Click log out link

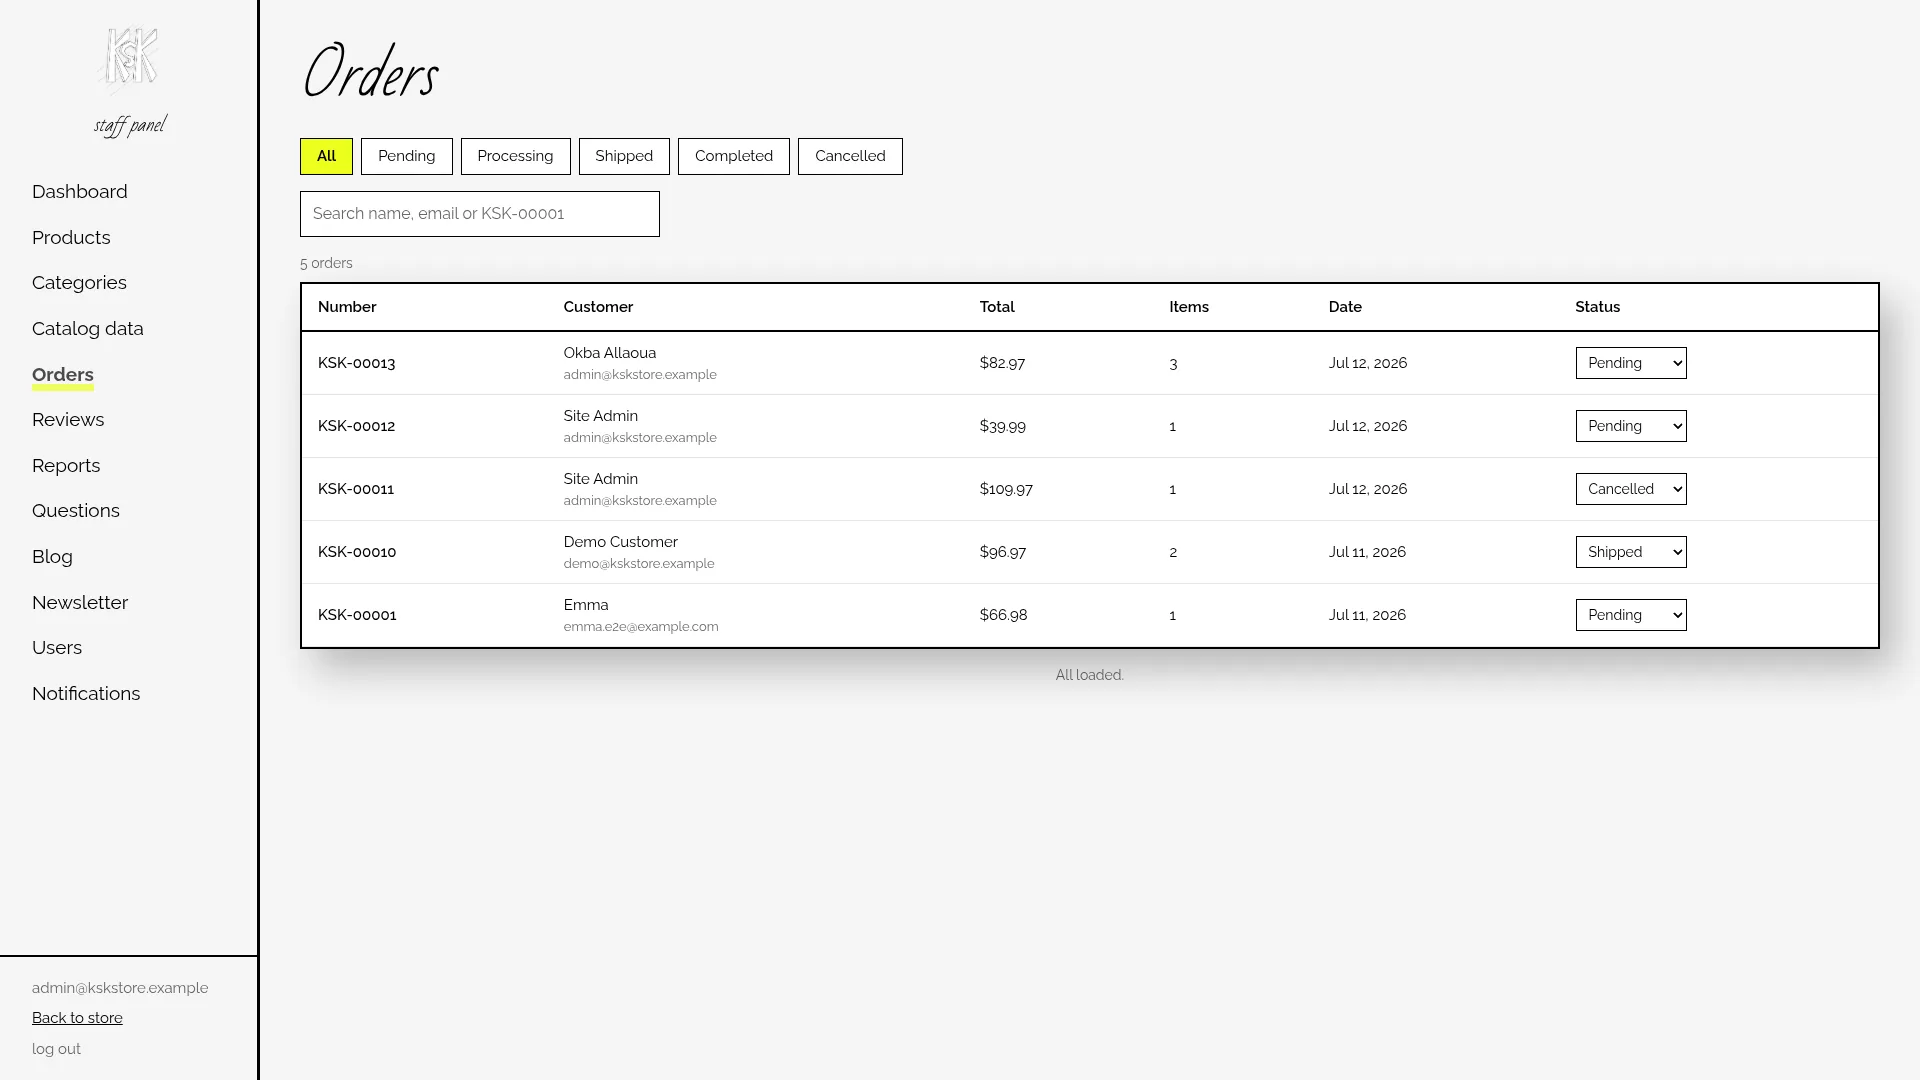coord(56,1049)
